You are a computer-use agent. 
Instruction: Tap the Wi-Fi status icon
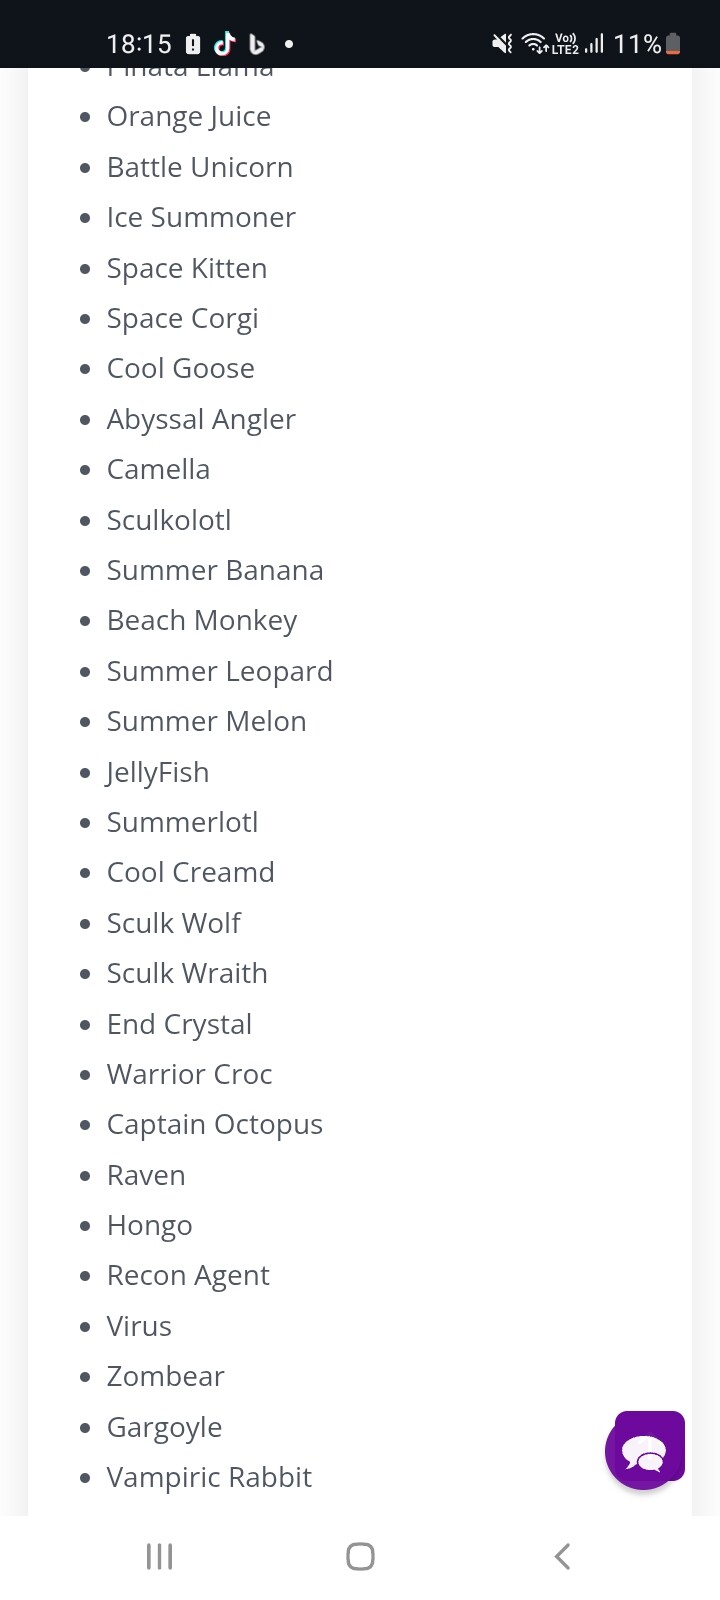pyautogui.click(x=535, y=43)
